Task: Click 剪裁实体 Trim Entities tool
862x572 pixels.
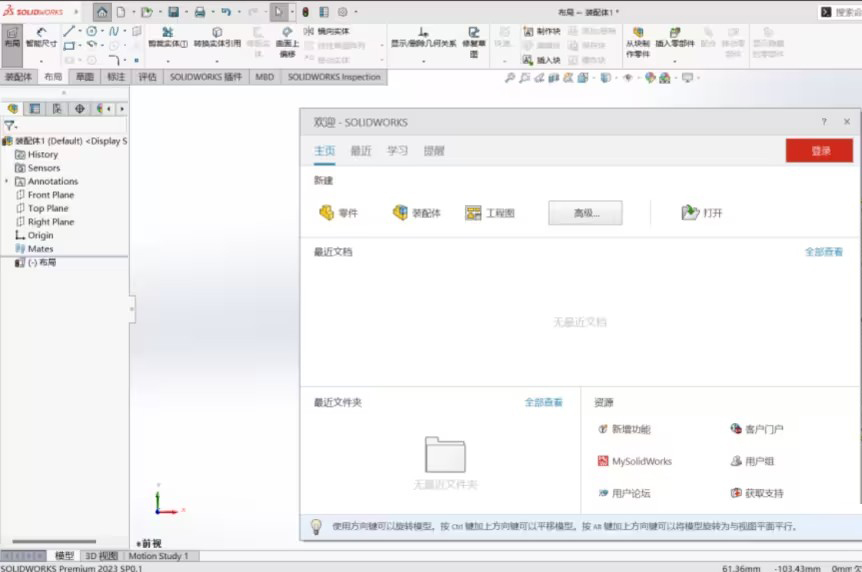Action: click(168, 37)
